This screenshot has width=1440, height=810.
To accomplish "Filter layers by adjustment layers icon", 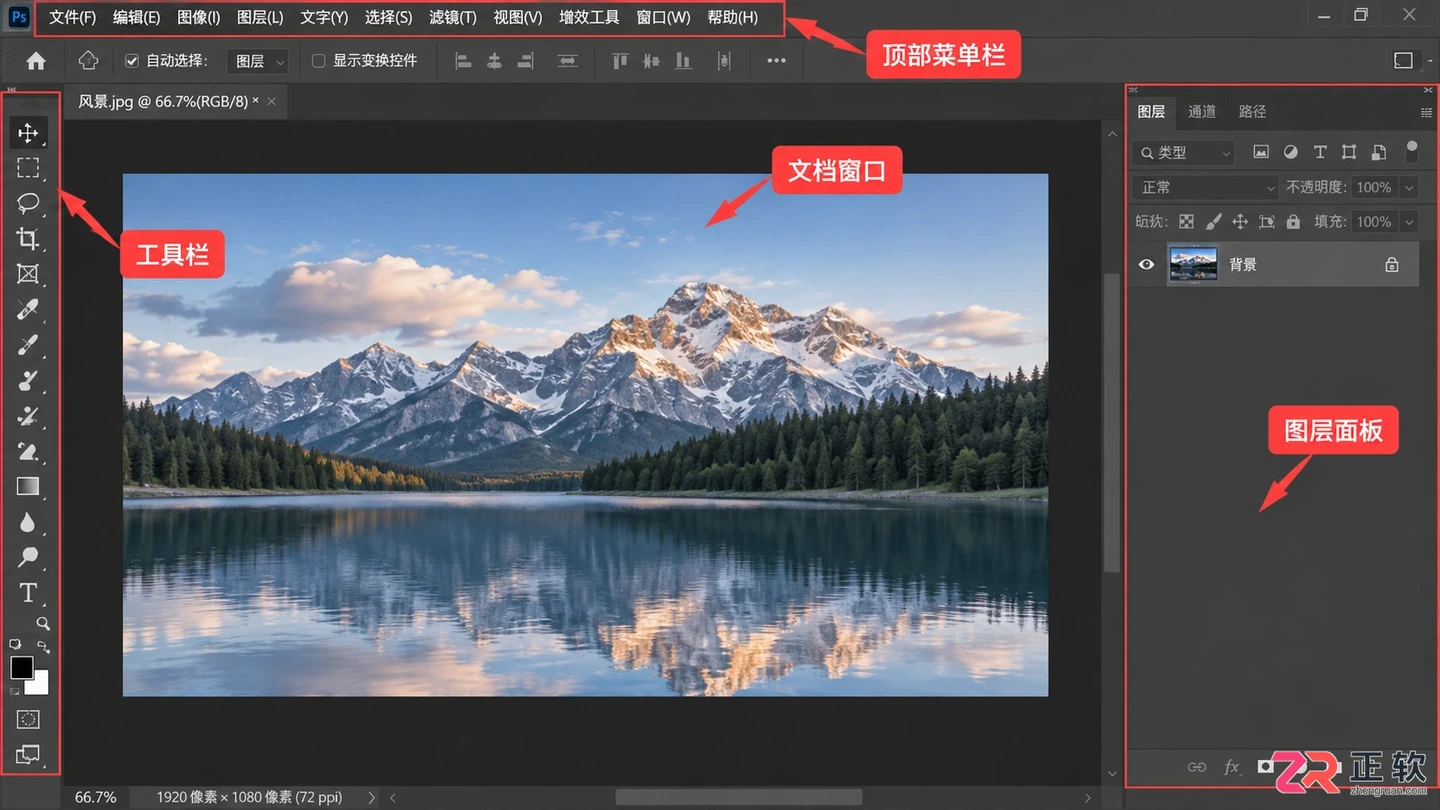I will [x=1291, y=152].
